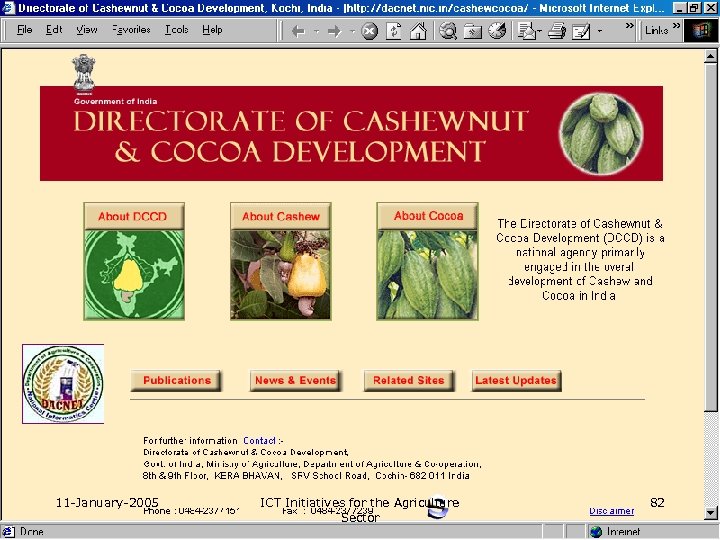The width and height of the screenshot is (720, 540).
Task: Open the Favorites folder toolbar icon
Action: point(472,31)
